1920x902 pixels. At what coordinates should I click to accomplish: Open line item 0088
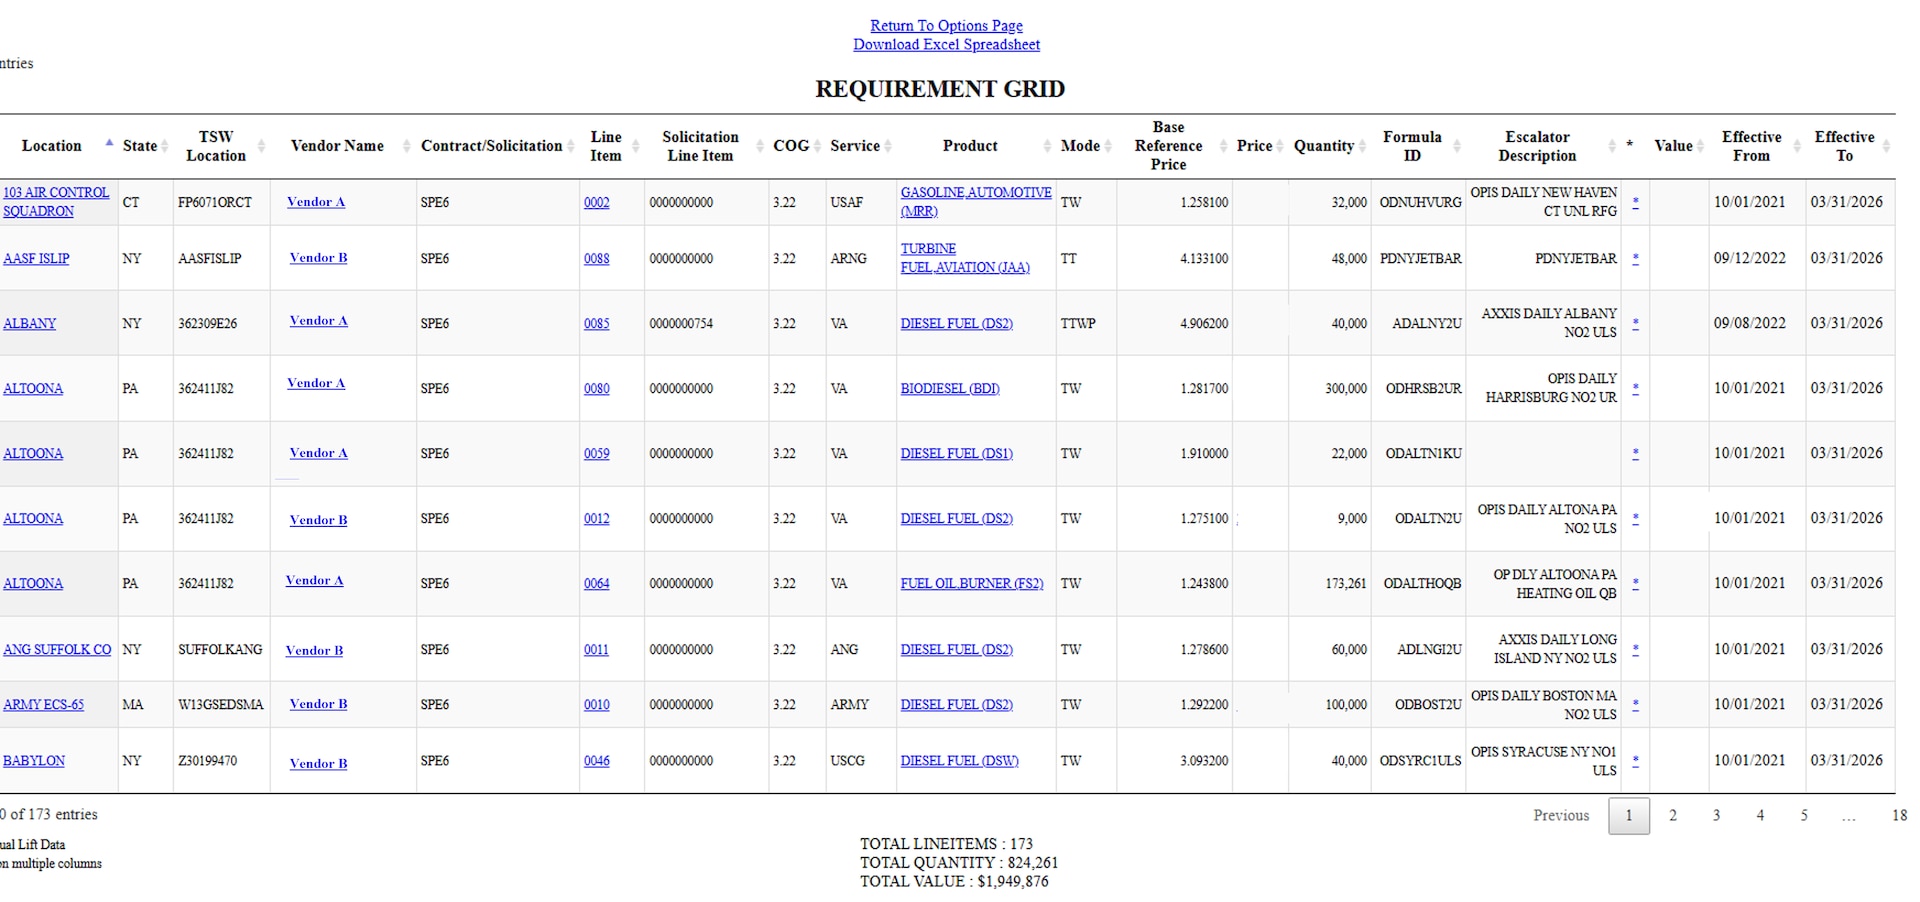[597, 258]
